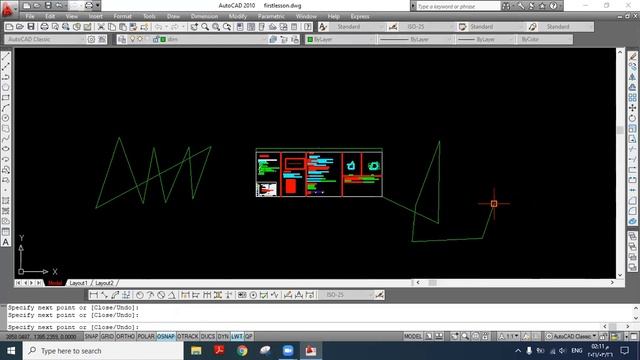Open the AutoCAD Classic workspace dropdown

[x=45, y=39]
